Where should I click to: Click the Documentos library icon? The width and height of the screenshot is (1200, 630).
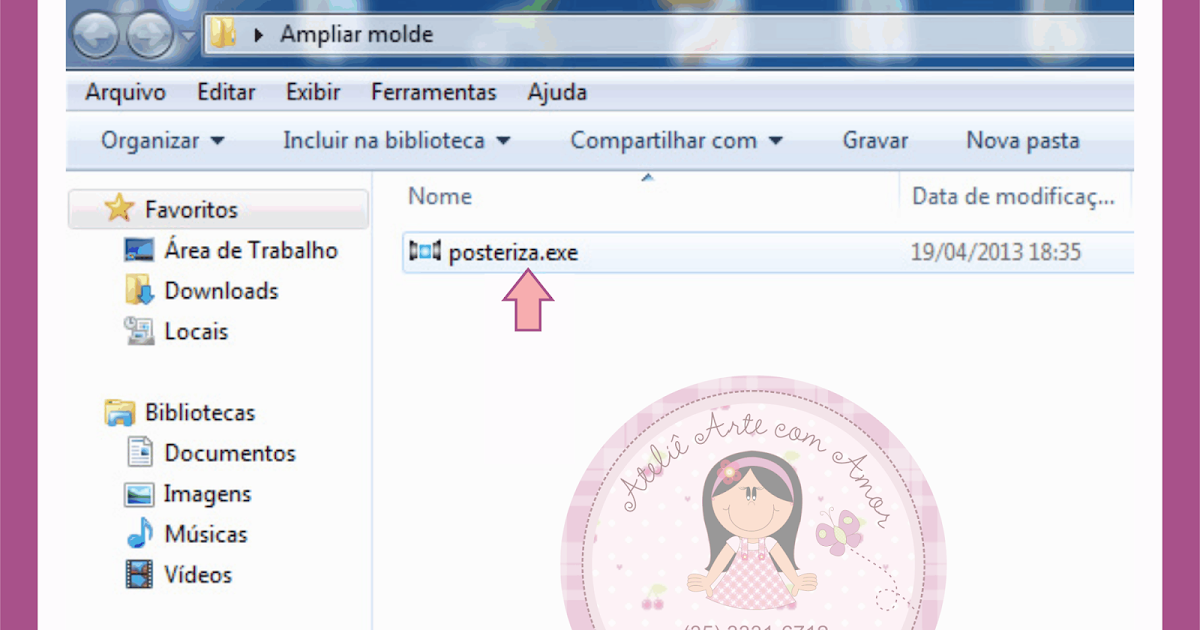[x=139, y=452]
